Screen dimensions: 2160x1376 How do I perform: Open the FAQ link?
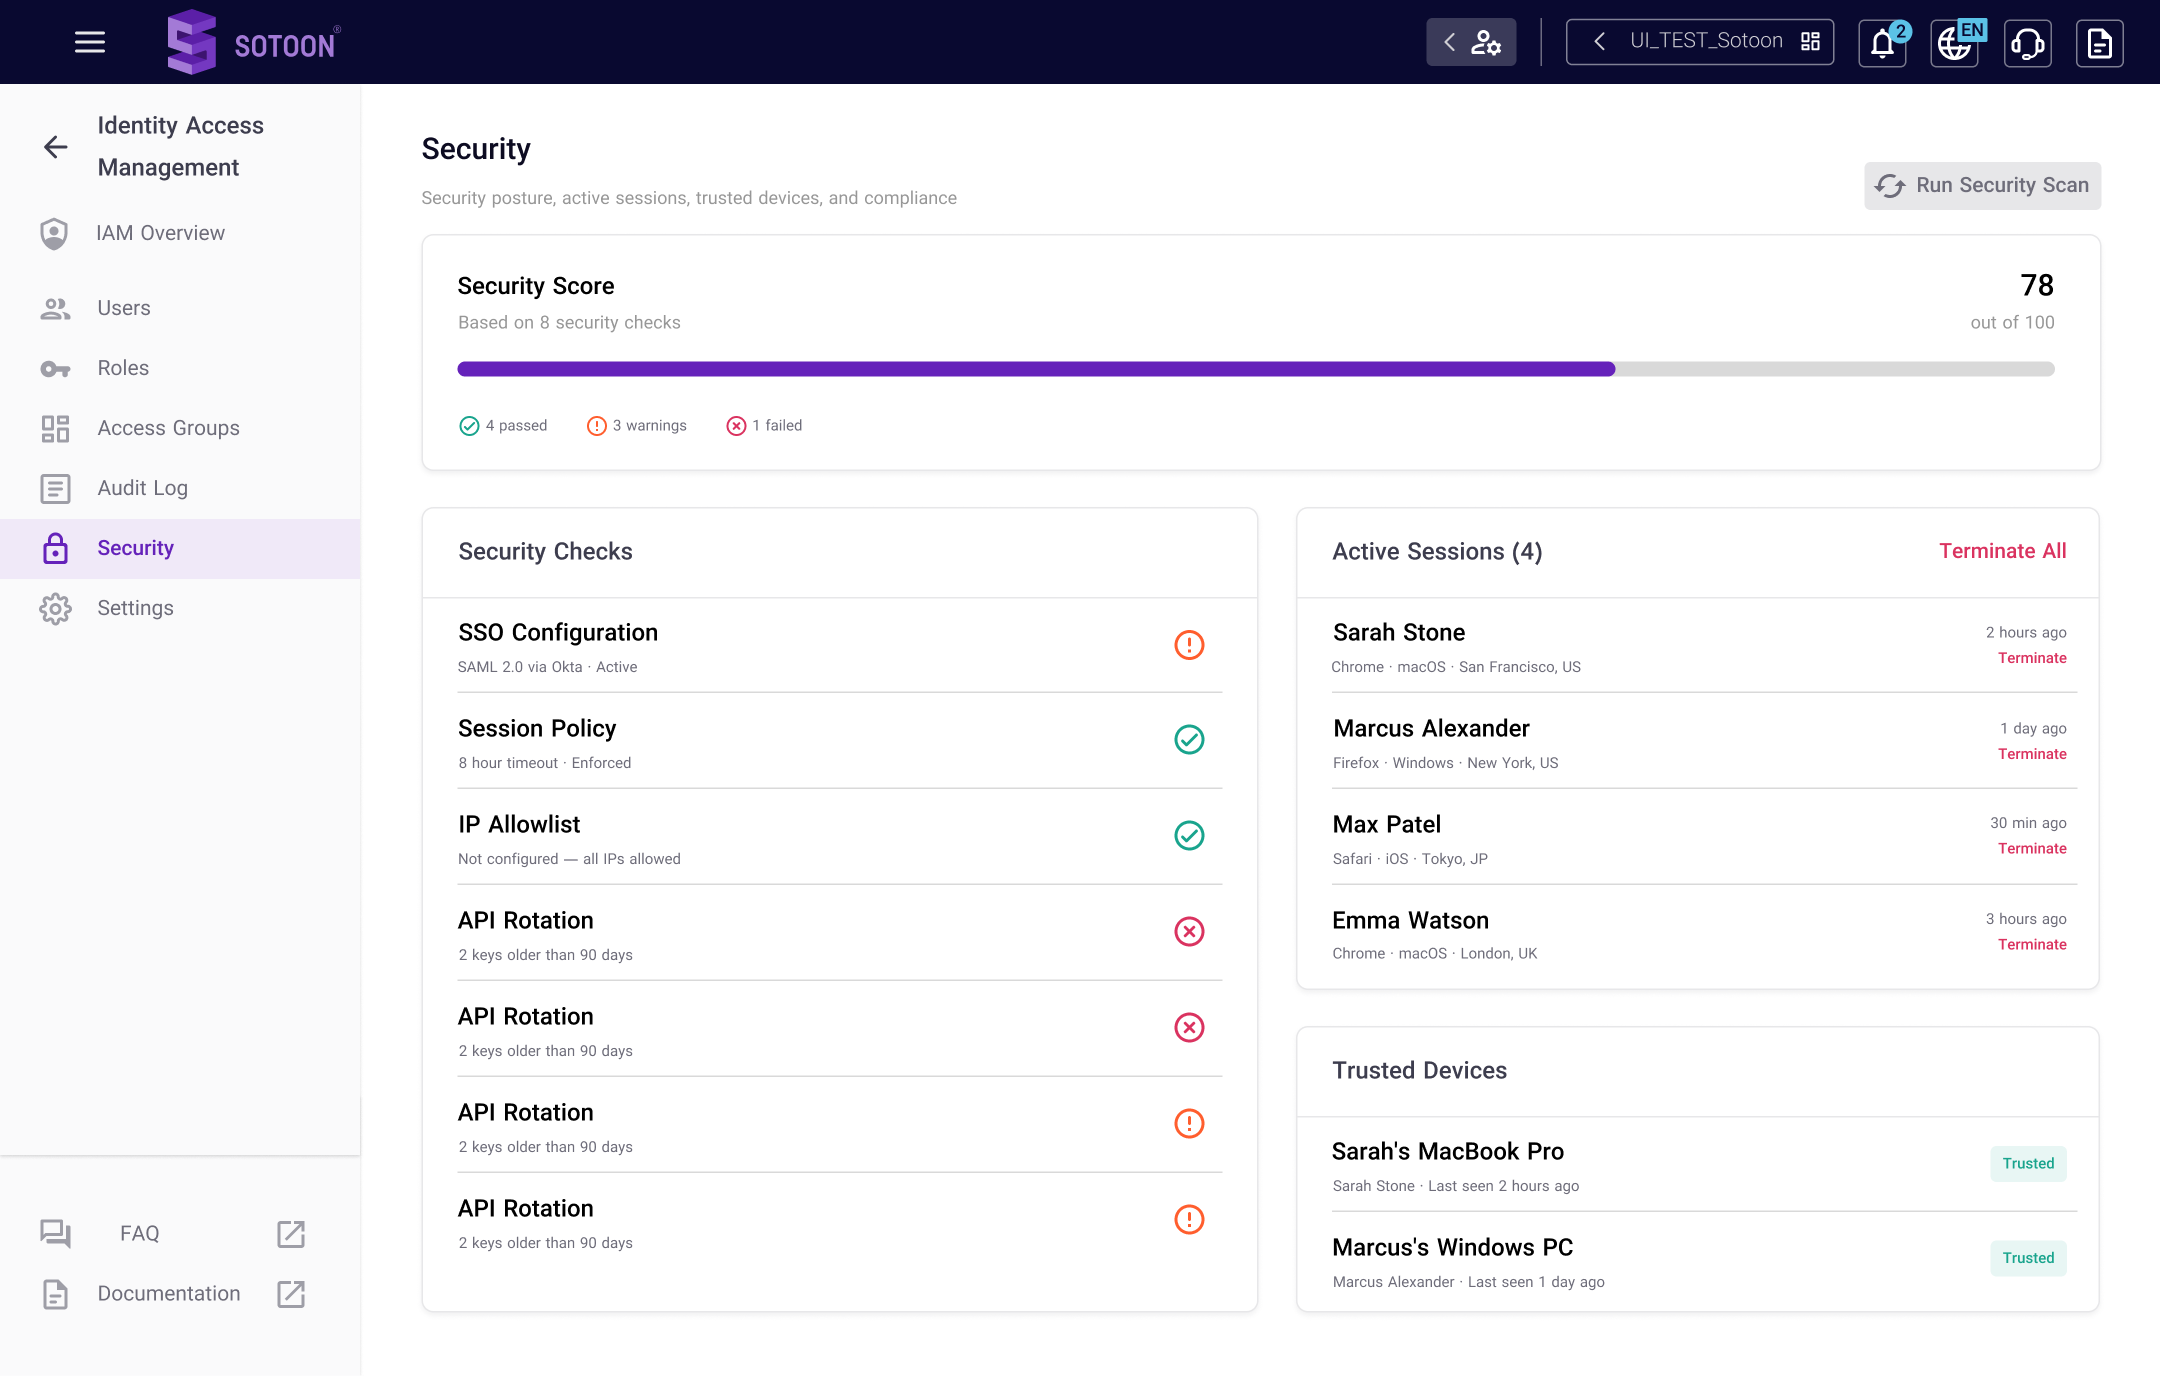[140, 1233]
